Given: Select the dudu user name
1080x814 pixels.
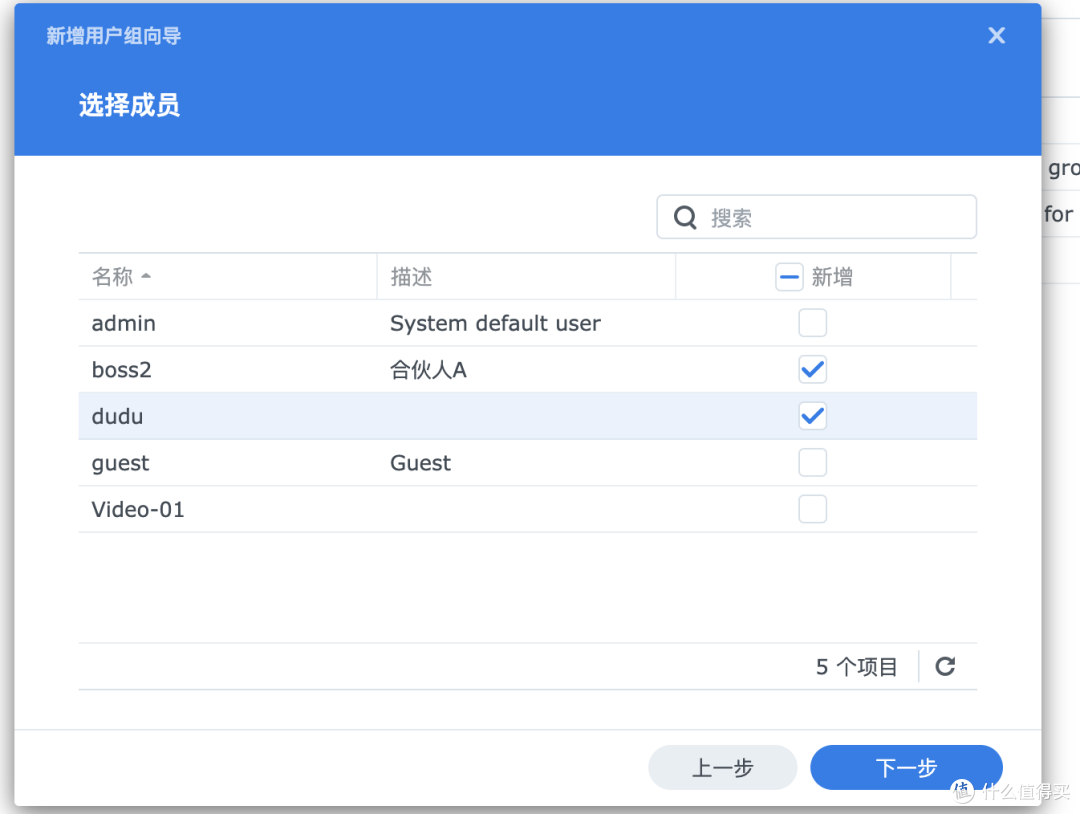Looking at the screenshot, I should [x=118, y=416].
